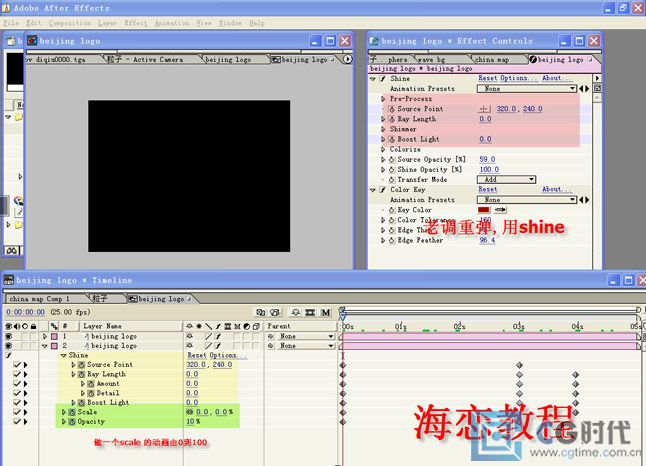Open the Effect menu

[x=136, y=23]
